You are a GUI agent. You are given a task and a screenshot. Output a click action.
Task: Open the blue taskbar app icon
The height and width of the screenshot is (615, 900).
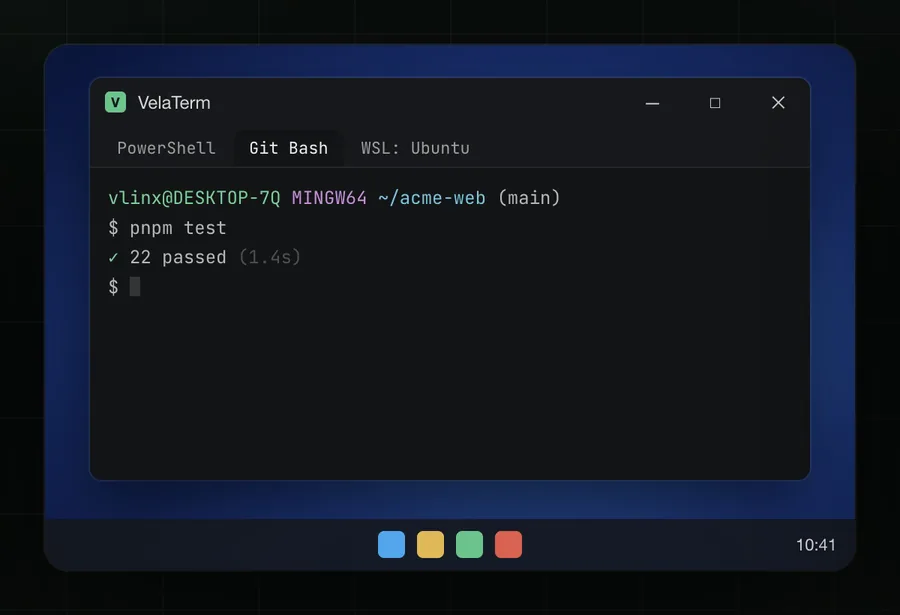(x=391, y=544)
